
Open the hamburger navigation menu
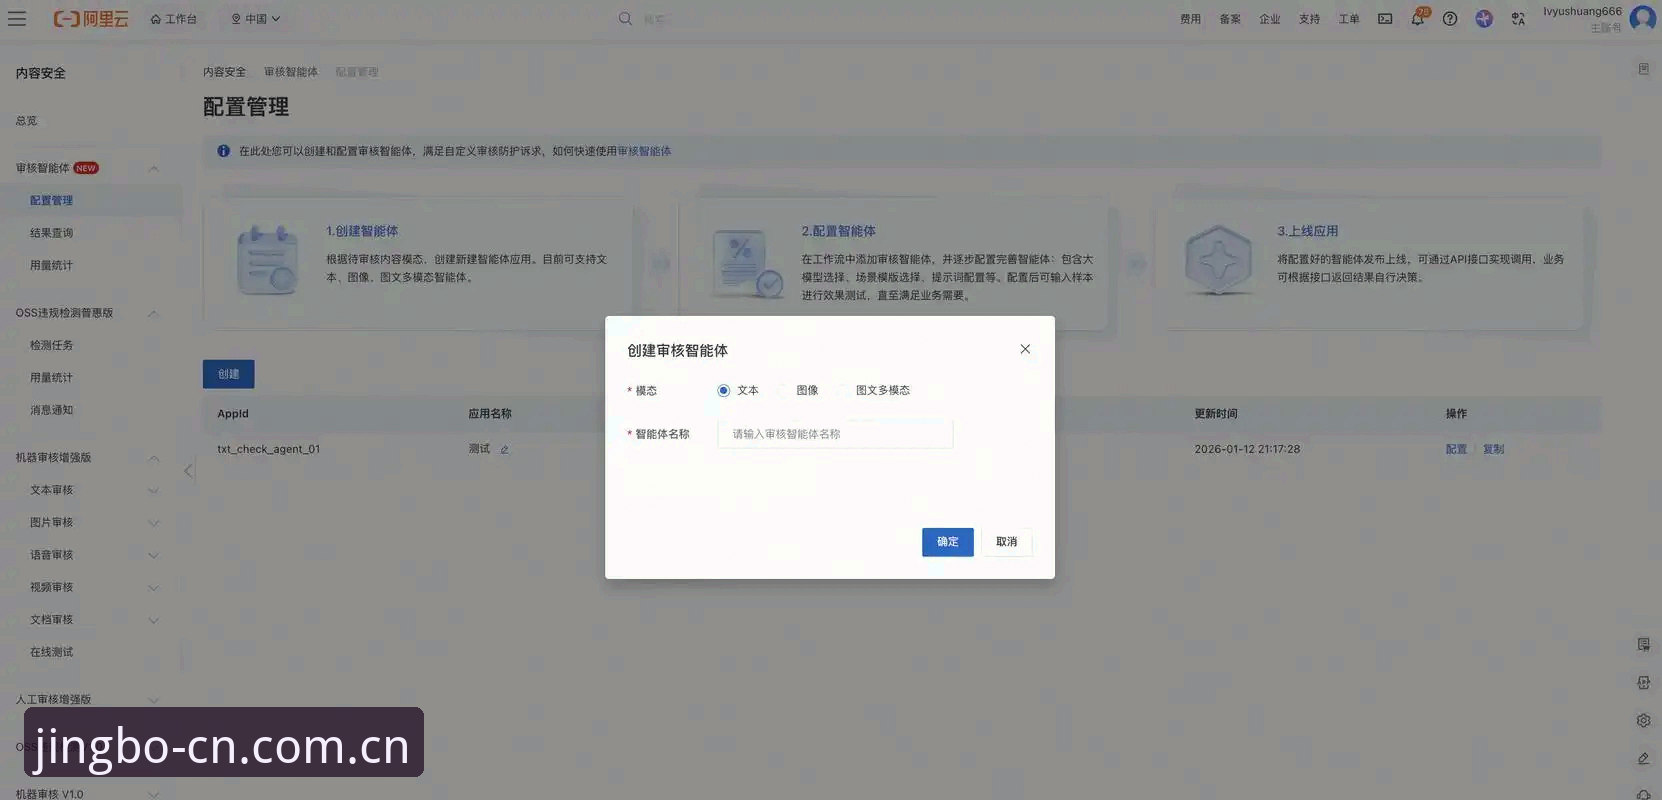point(17,18)
